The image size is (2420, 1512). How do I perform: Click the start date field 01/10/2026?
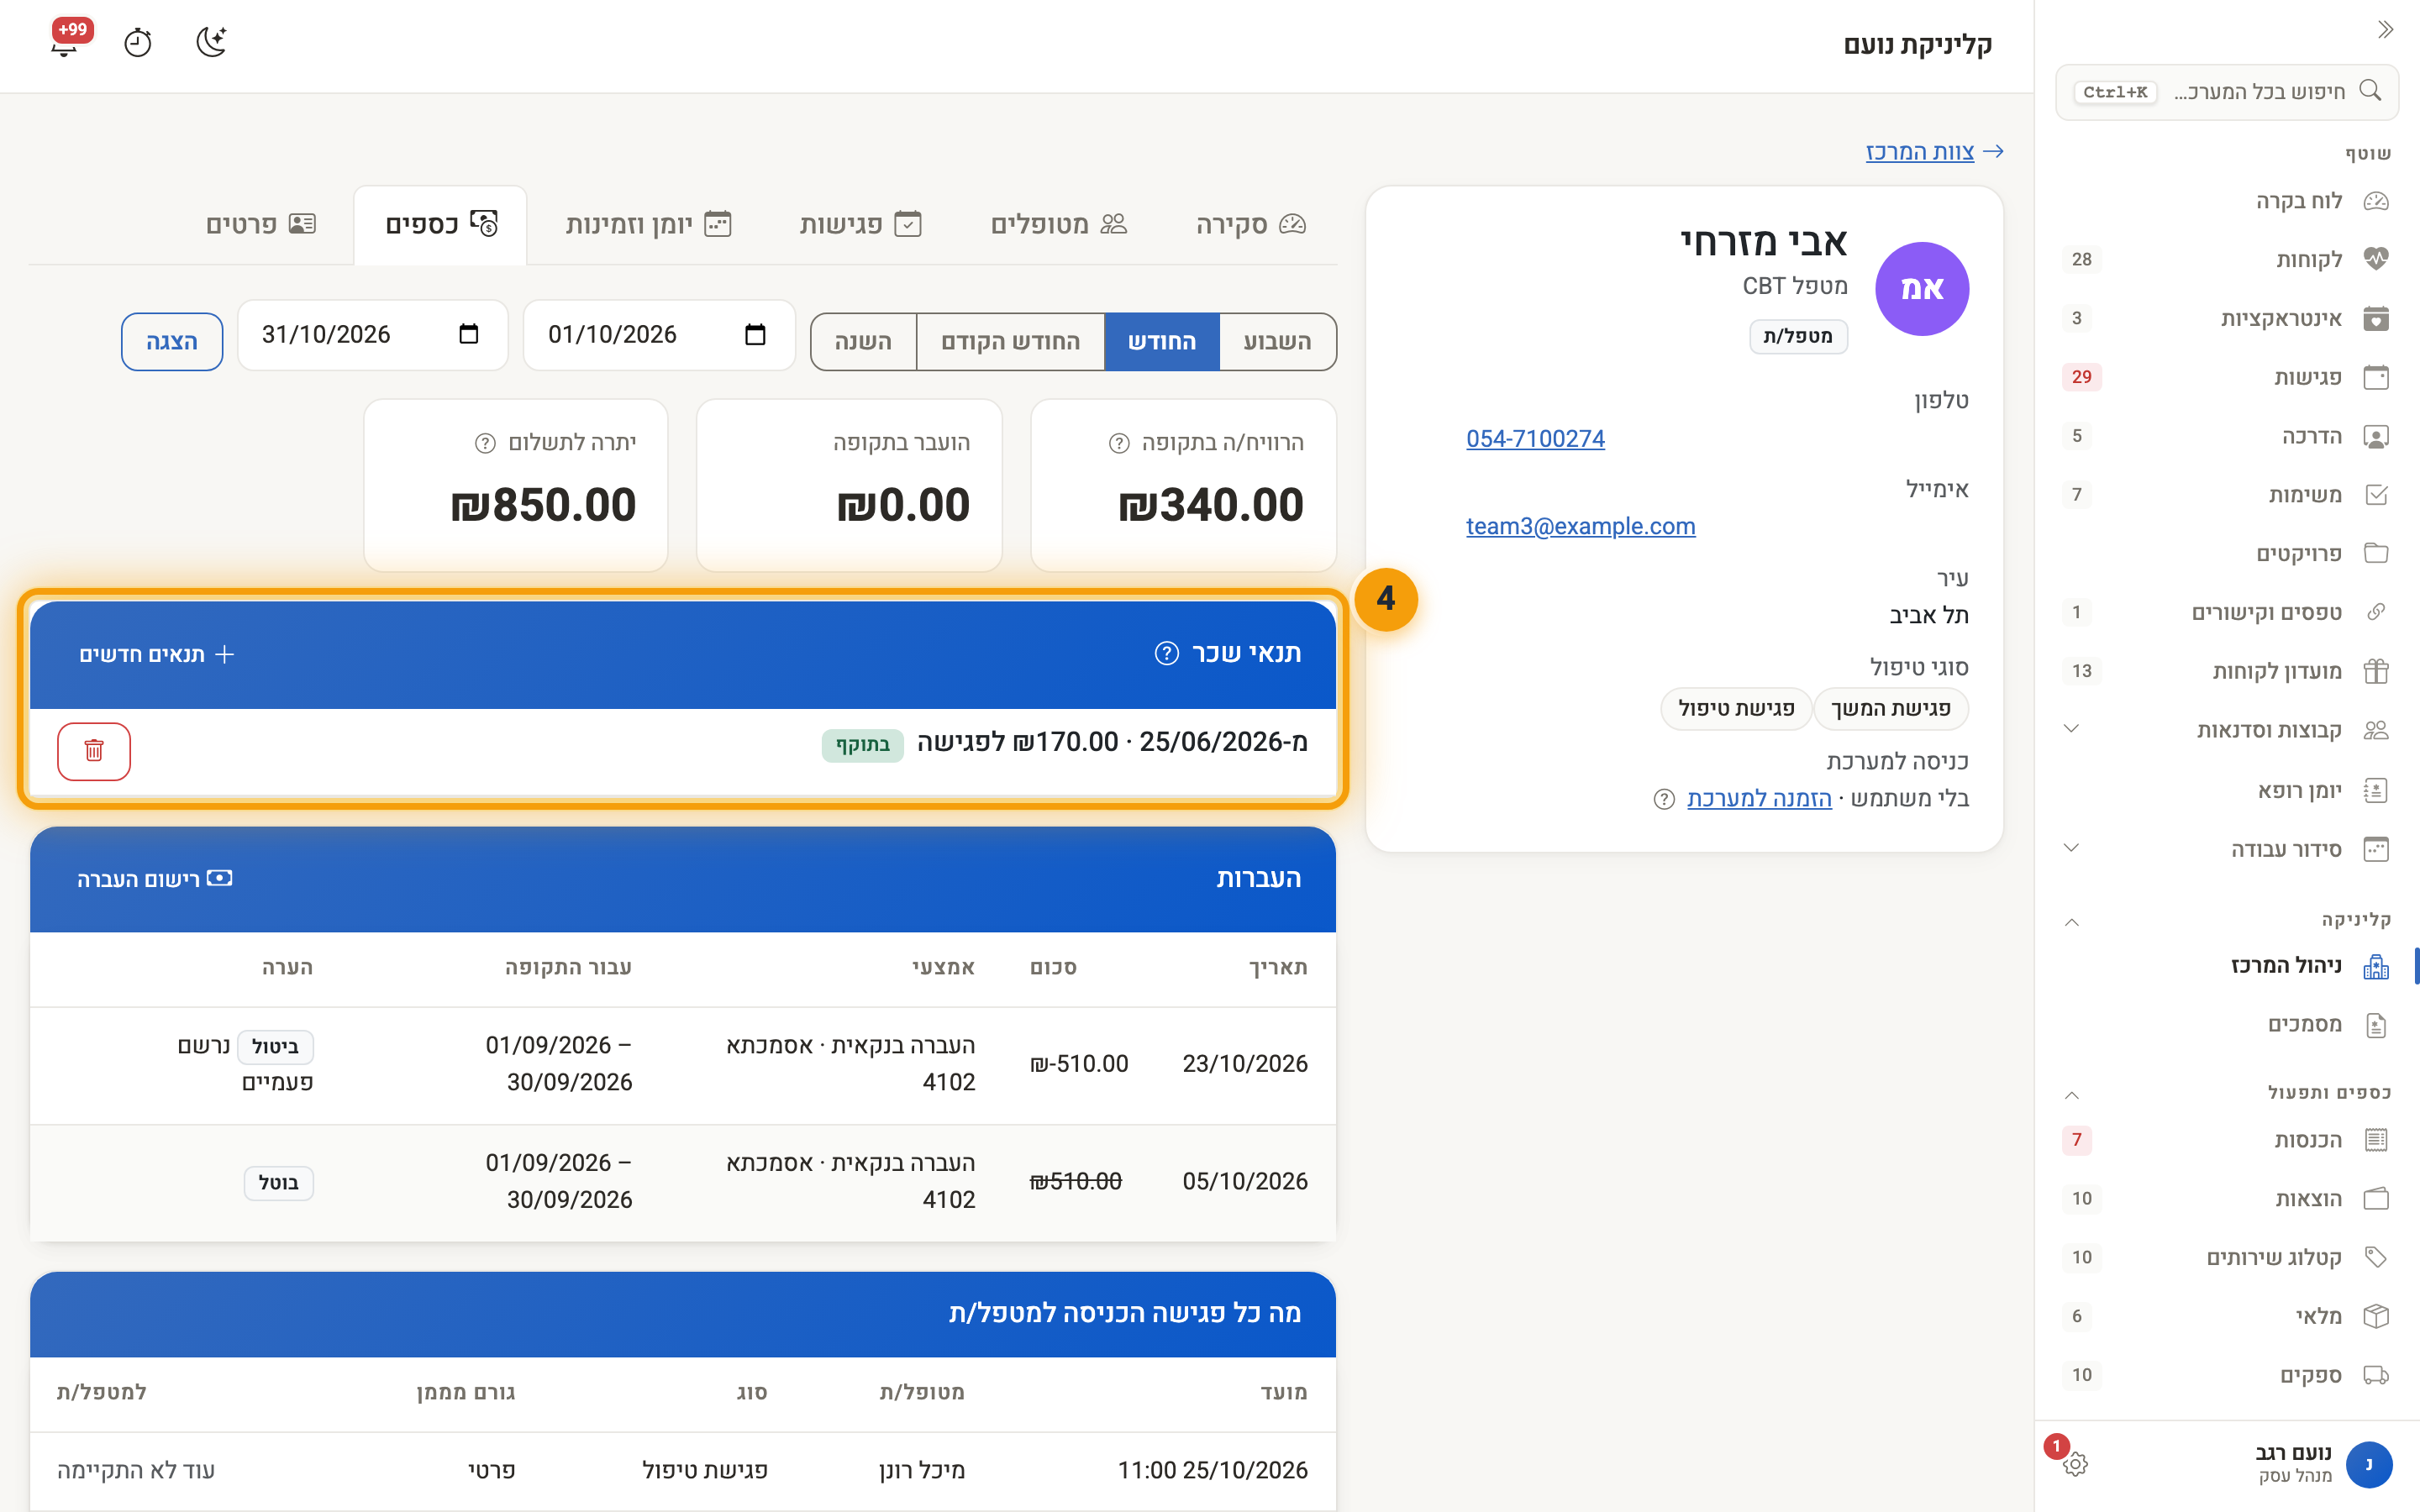click(x=659, y=335)
